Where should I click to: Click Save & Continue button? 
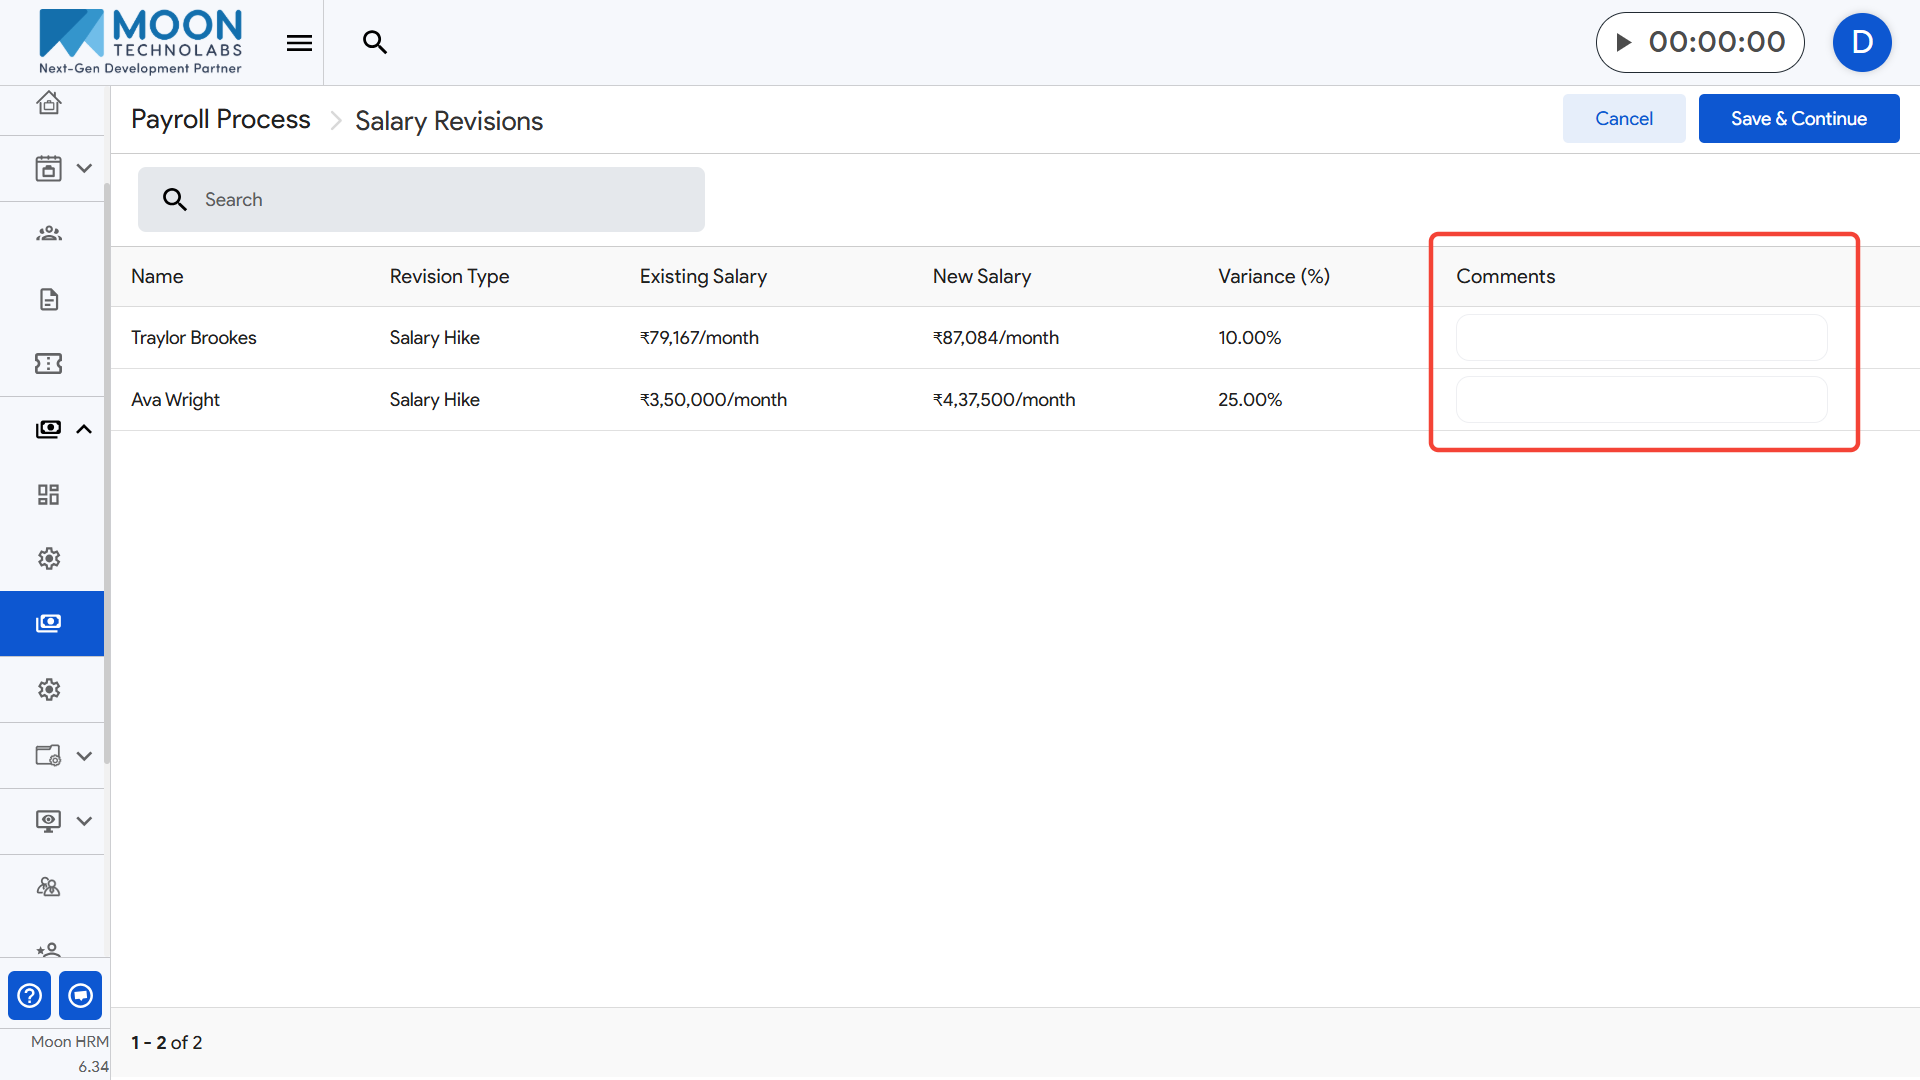click(x=1798, y=119)
